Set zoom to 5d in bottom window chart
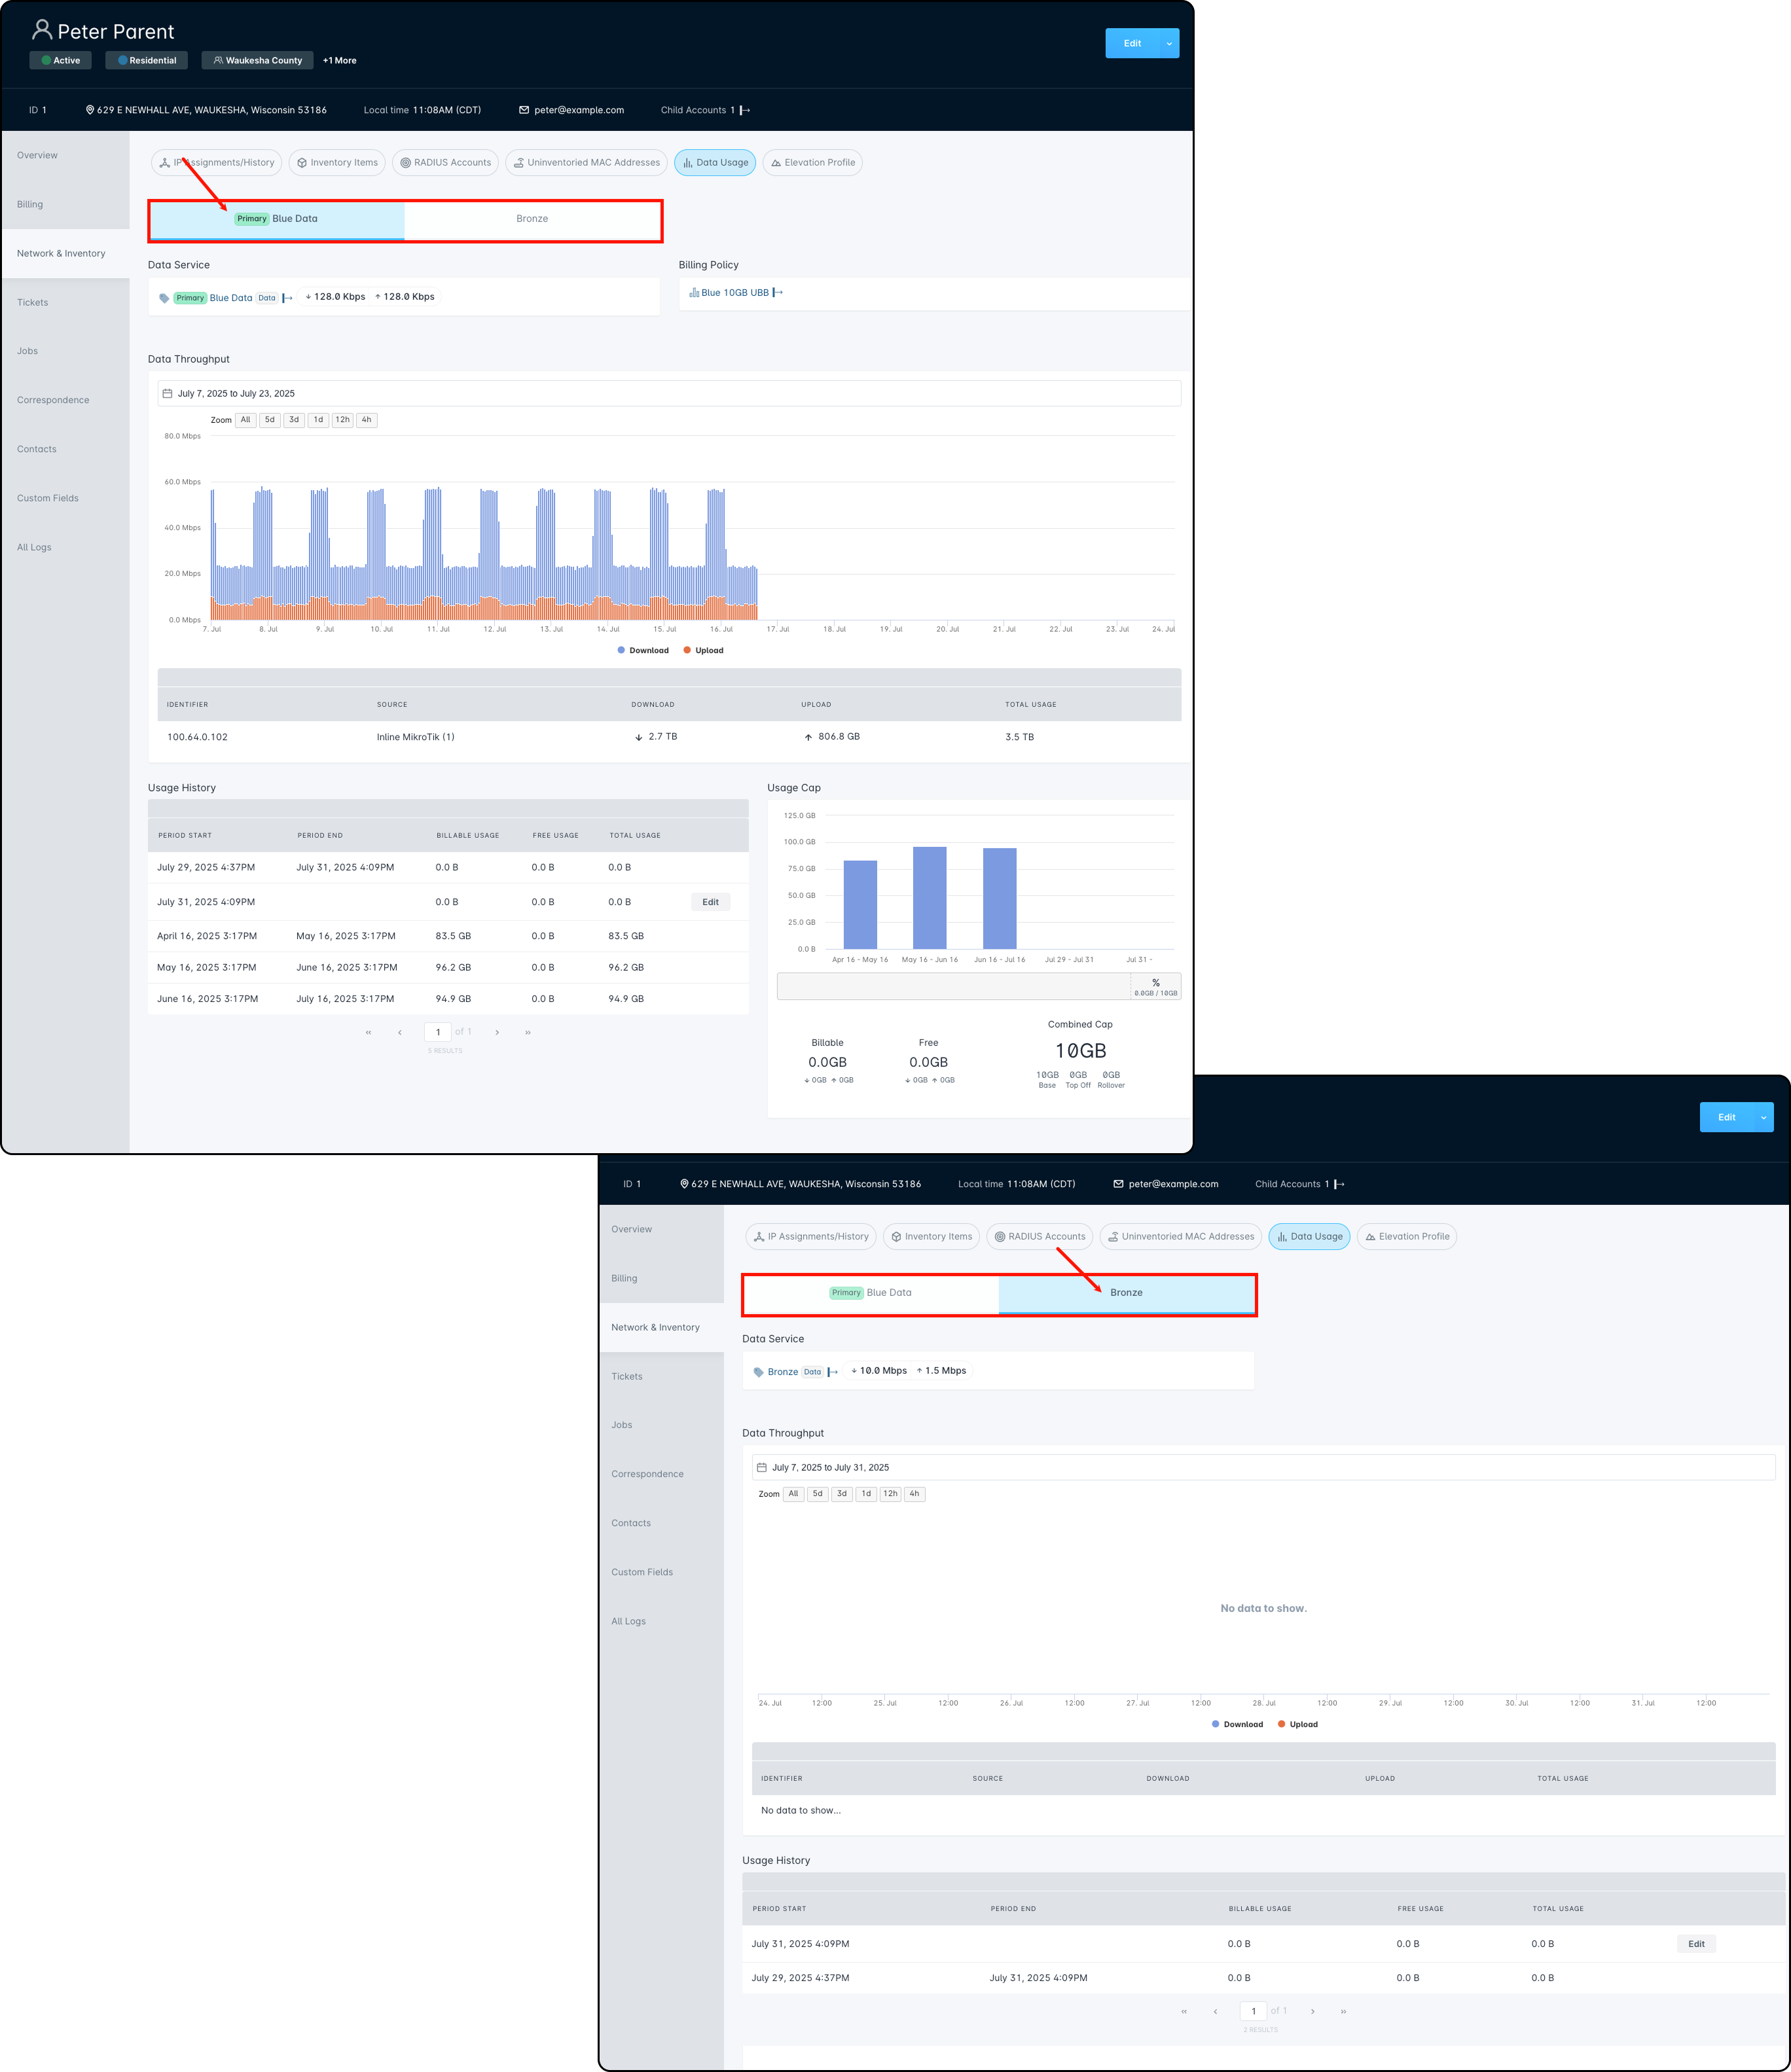This screenshot has width=1791, height=2072. (817, 1494)
